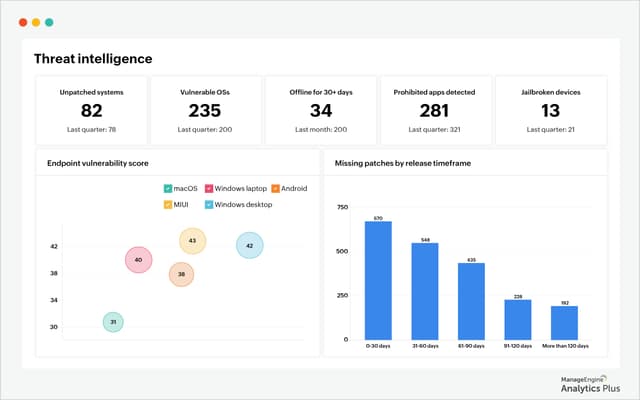This screenshot has width=640, height=400.
Task: Click the 750 y-axis value on bar chart
Action: coord(342,207)
